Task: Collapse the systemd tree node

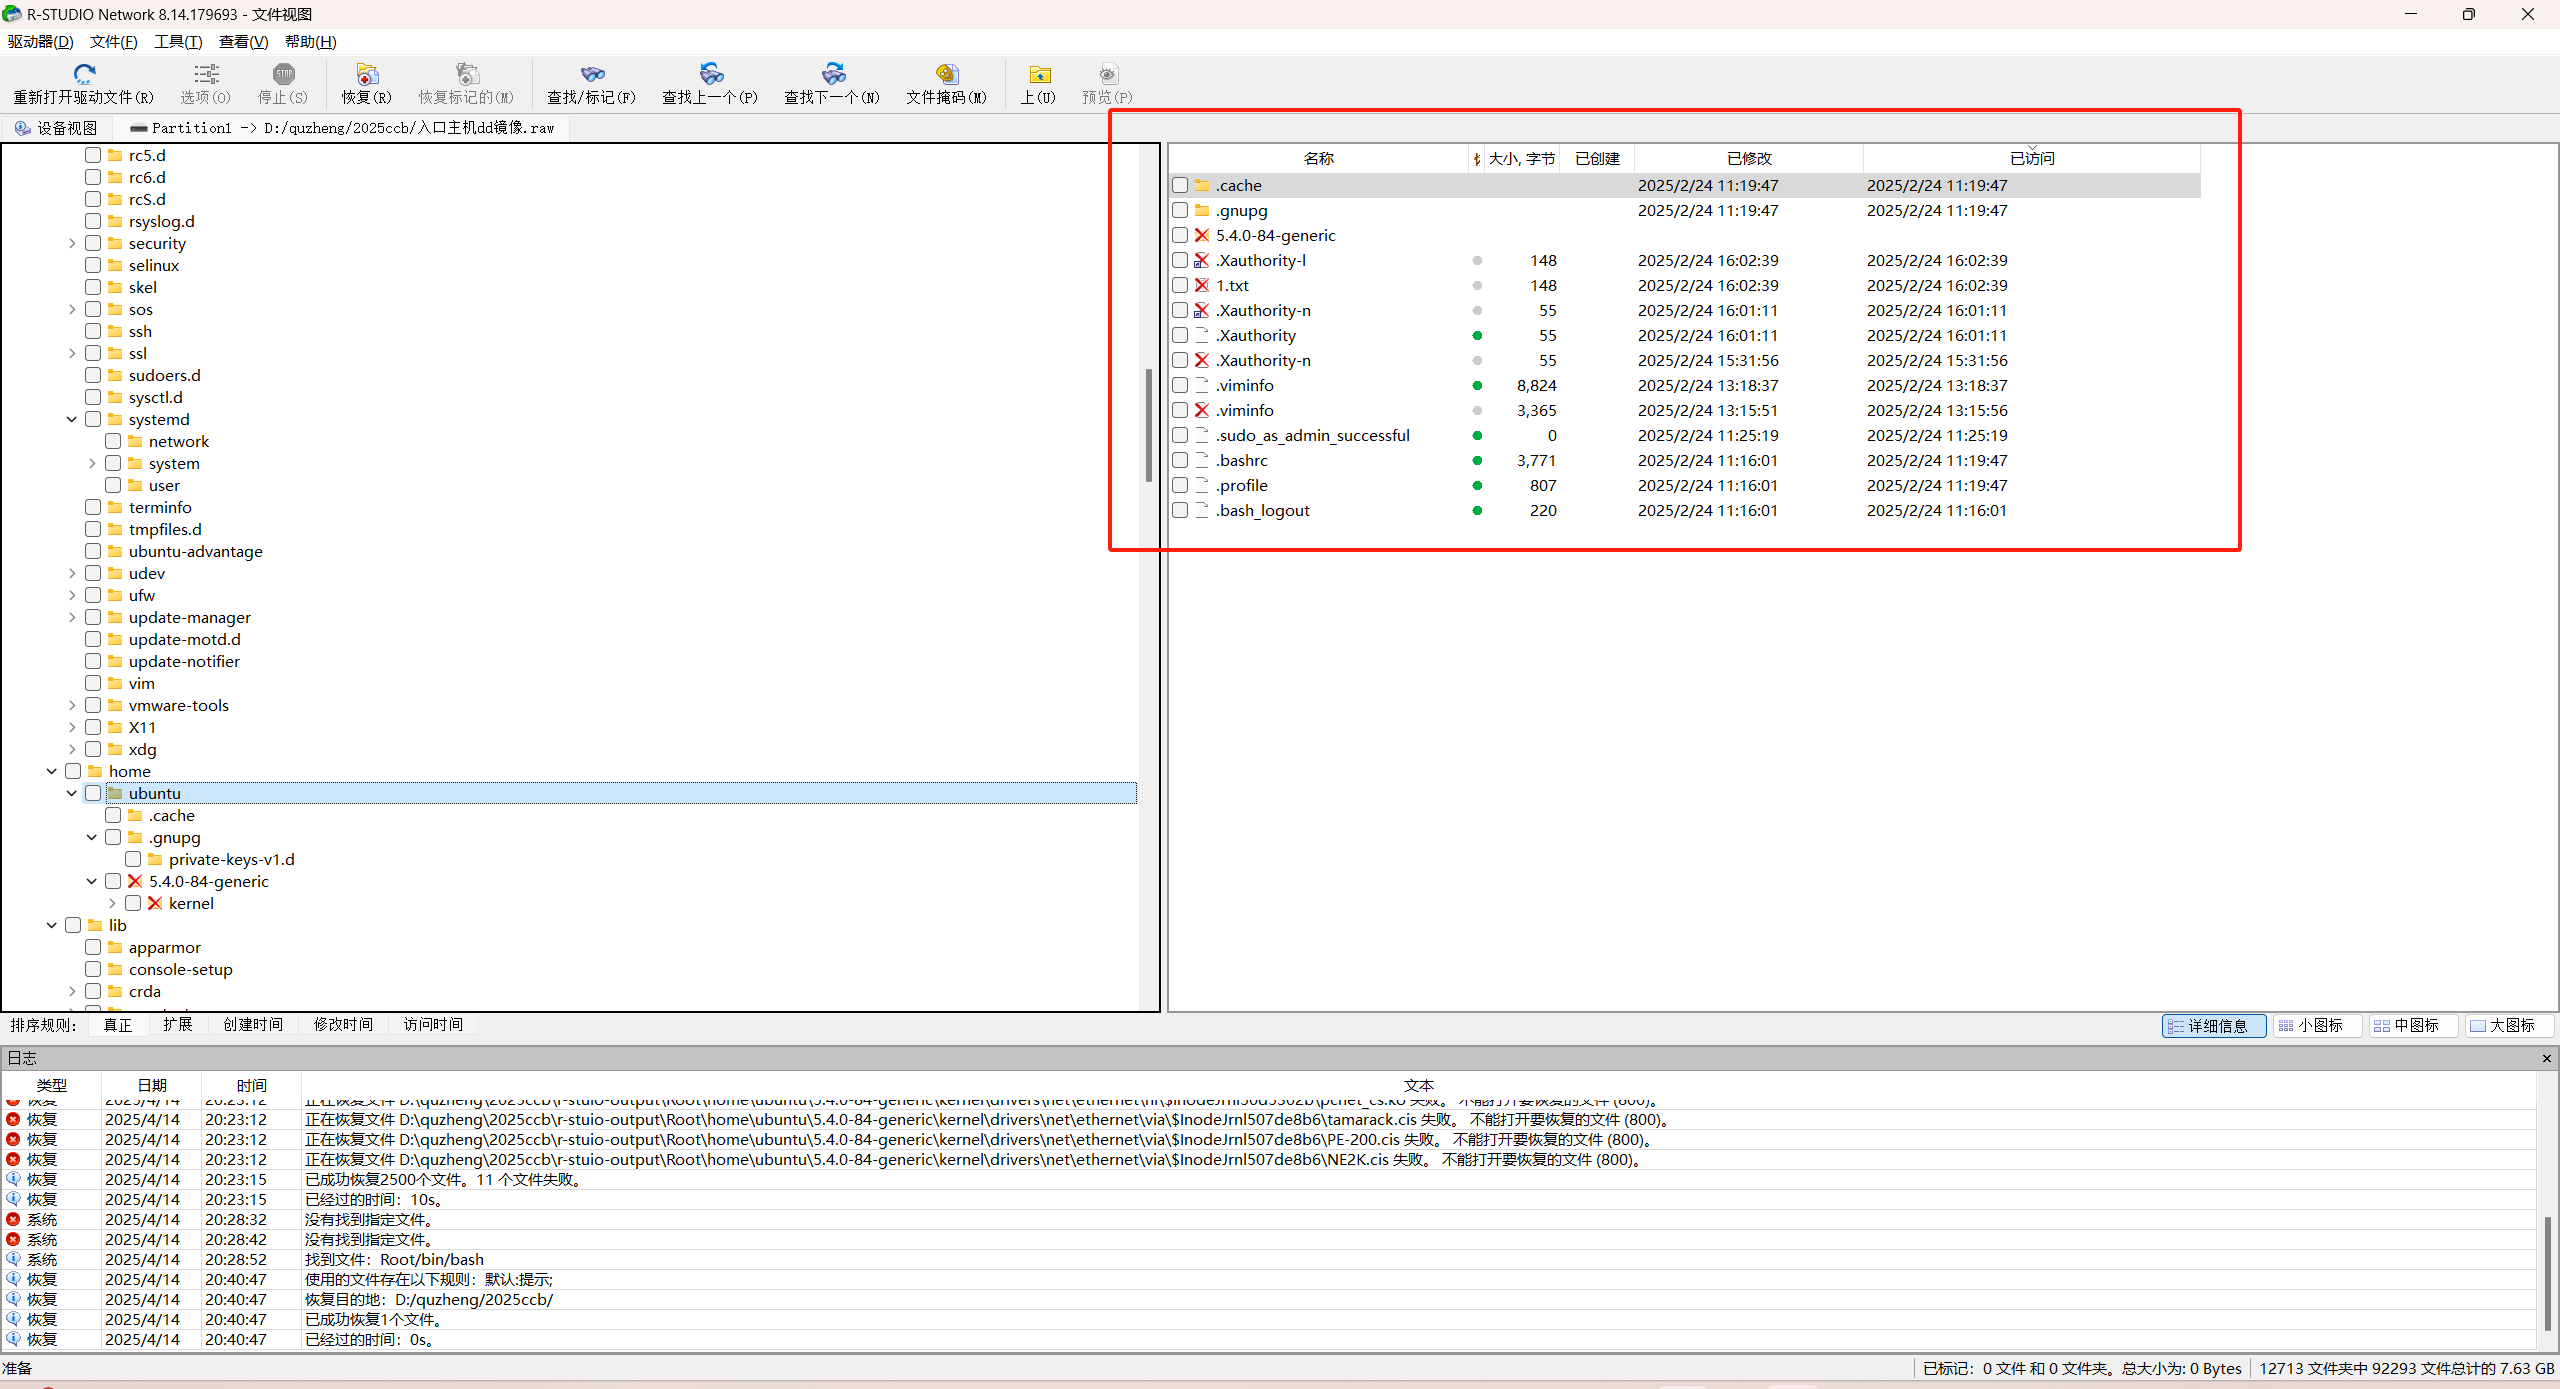Action: pyautogui.click(x=72, y=419)
